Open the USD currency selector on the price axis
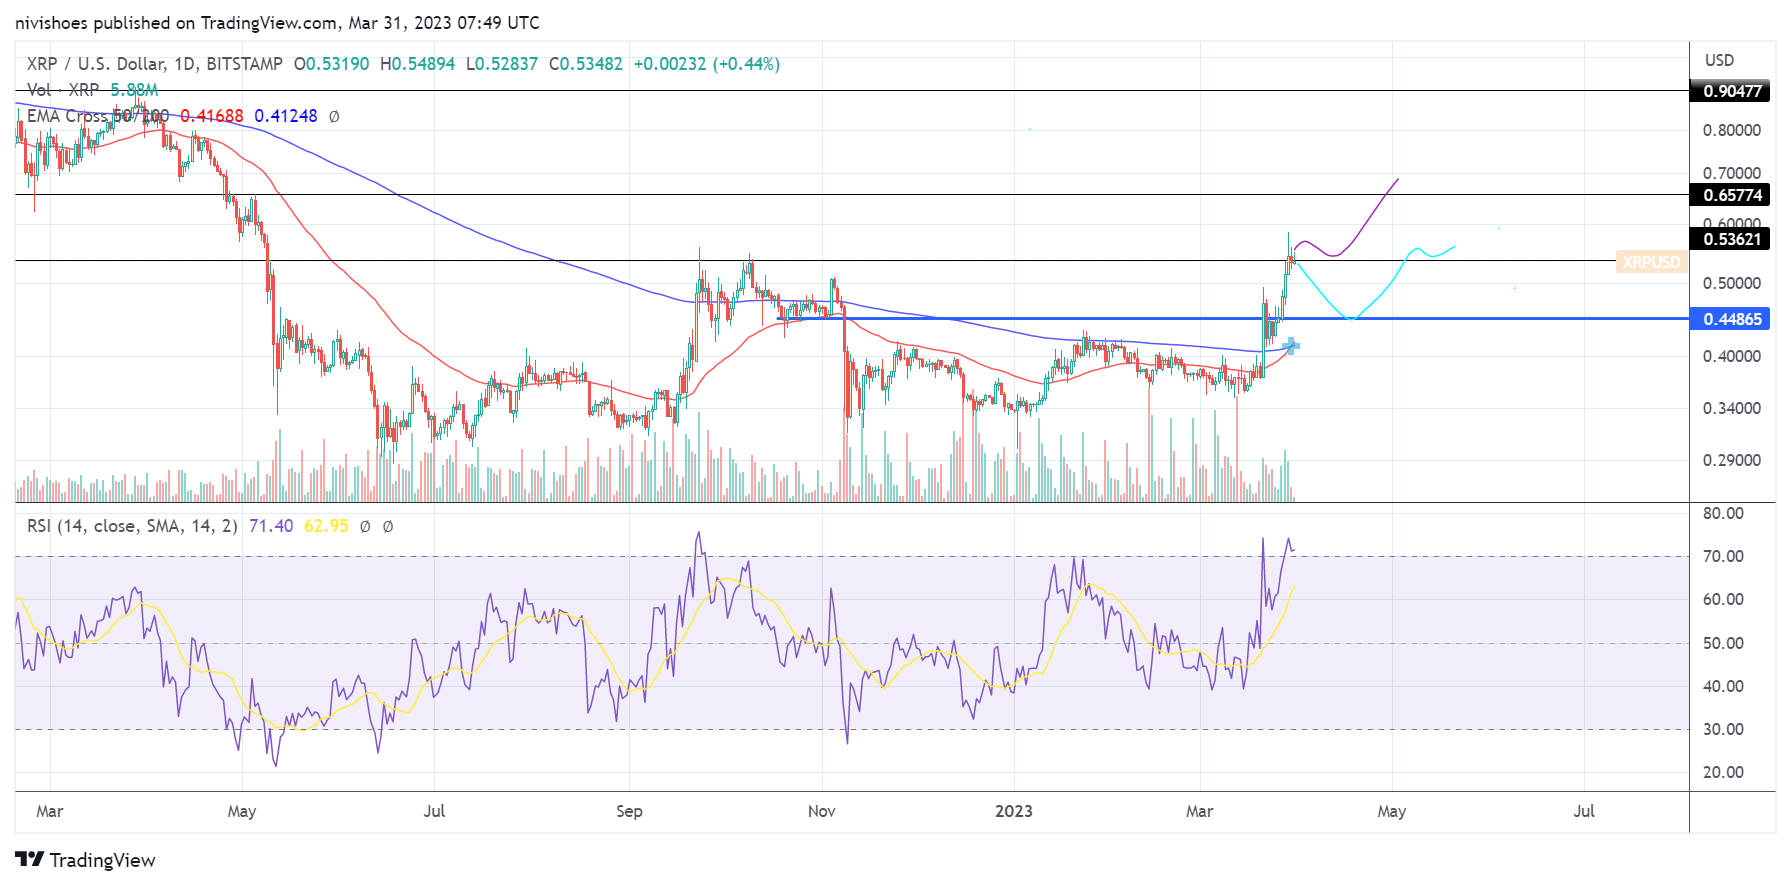This screenshot has height=886, width=1791. (x=1719, y=60)
